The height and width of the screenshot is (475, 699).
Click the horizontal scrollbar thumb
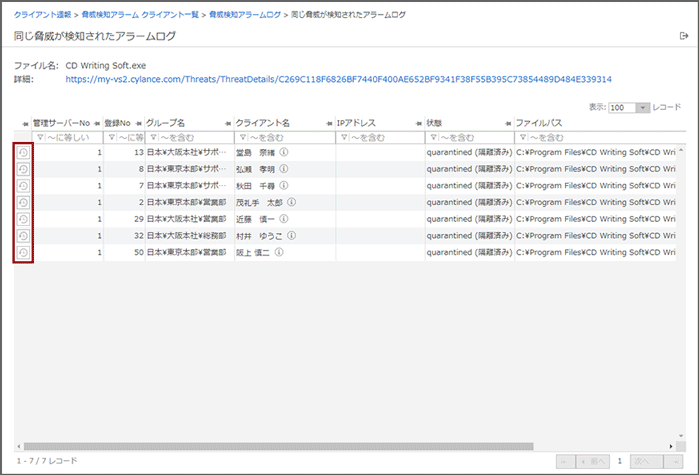279,446
